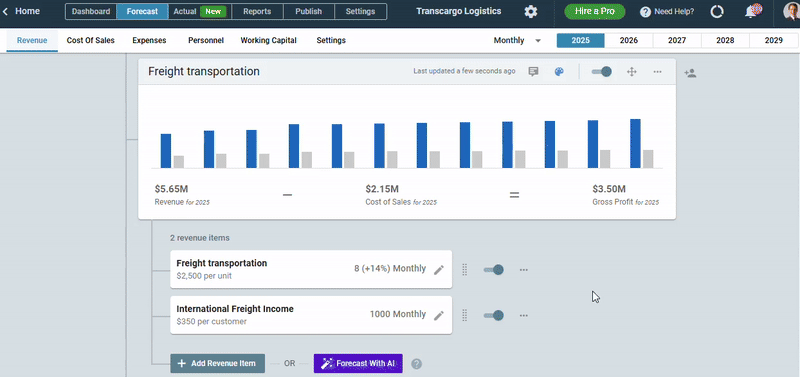Click the Forecast With AI button
800x377 pixels.
click(x=358, y=363)
